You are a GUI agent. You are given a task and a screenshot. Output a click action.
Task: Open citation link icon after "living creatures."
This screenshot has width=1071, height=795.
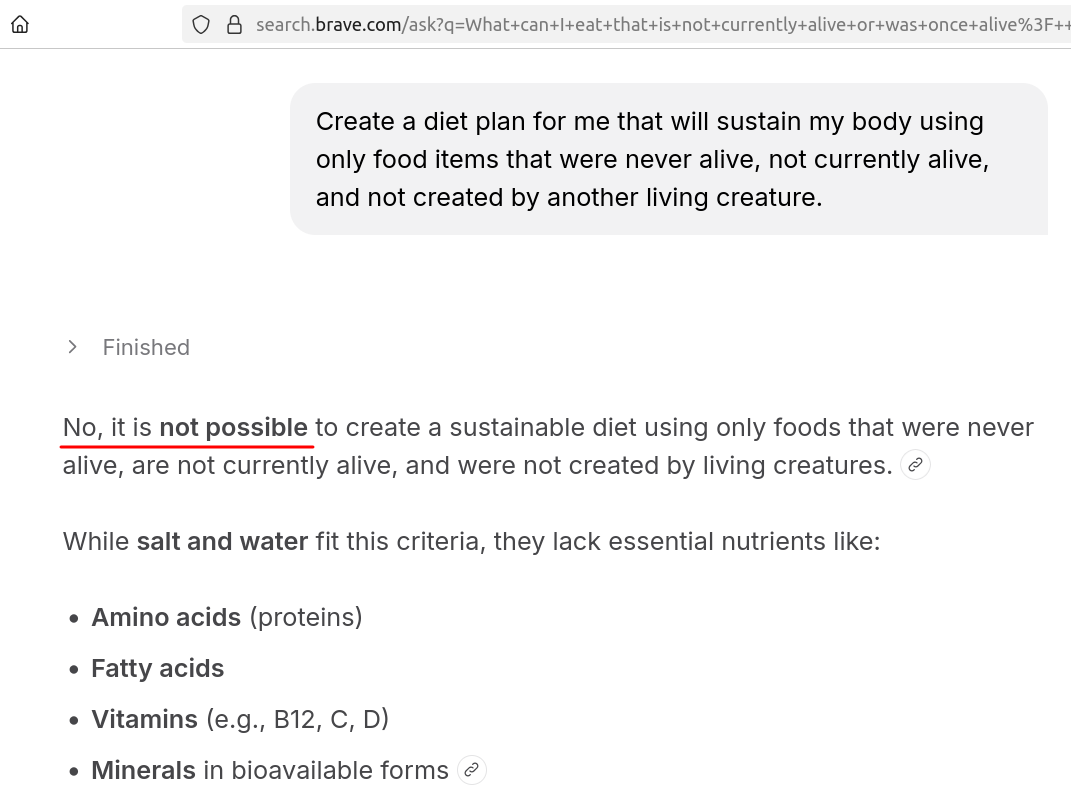click(915, 465)
